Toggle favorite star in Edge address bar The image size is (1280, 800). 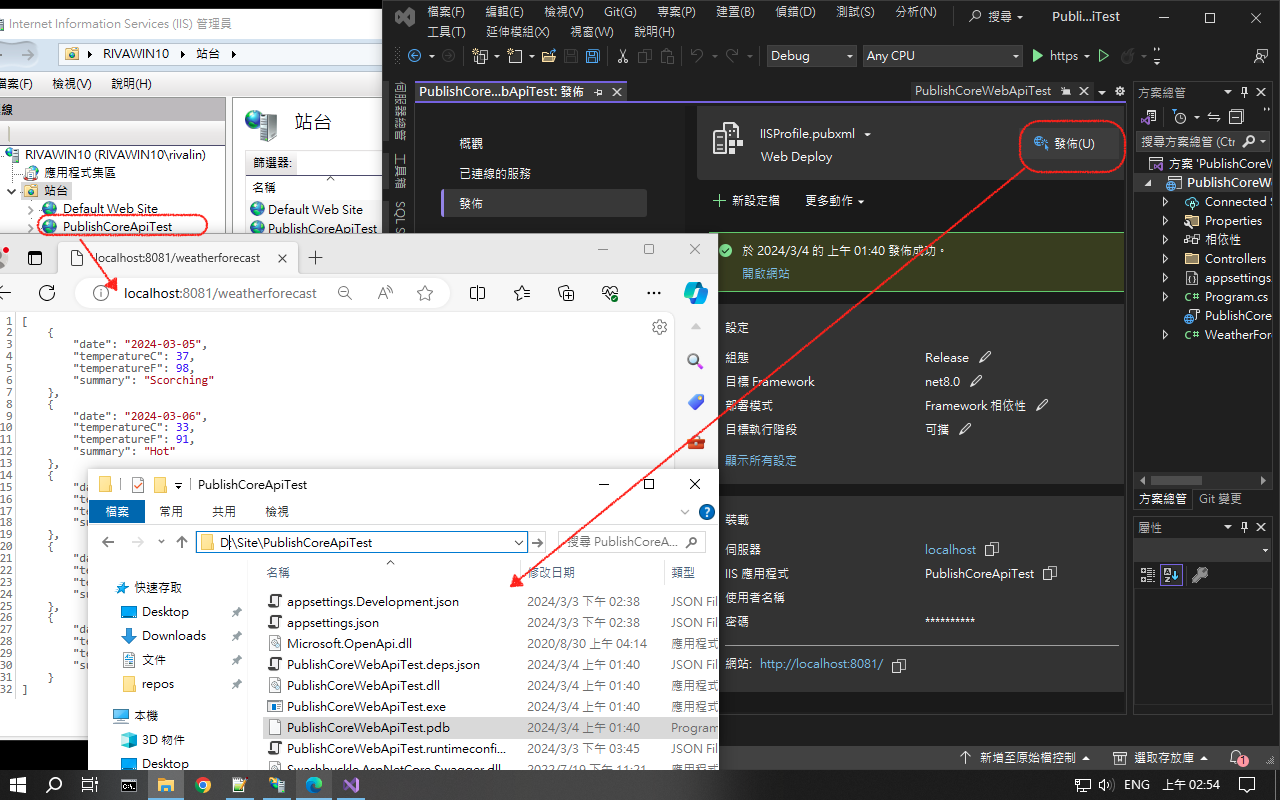pos(425,292)
